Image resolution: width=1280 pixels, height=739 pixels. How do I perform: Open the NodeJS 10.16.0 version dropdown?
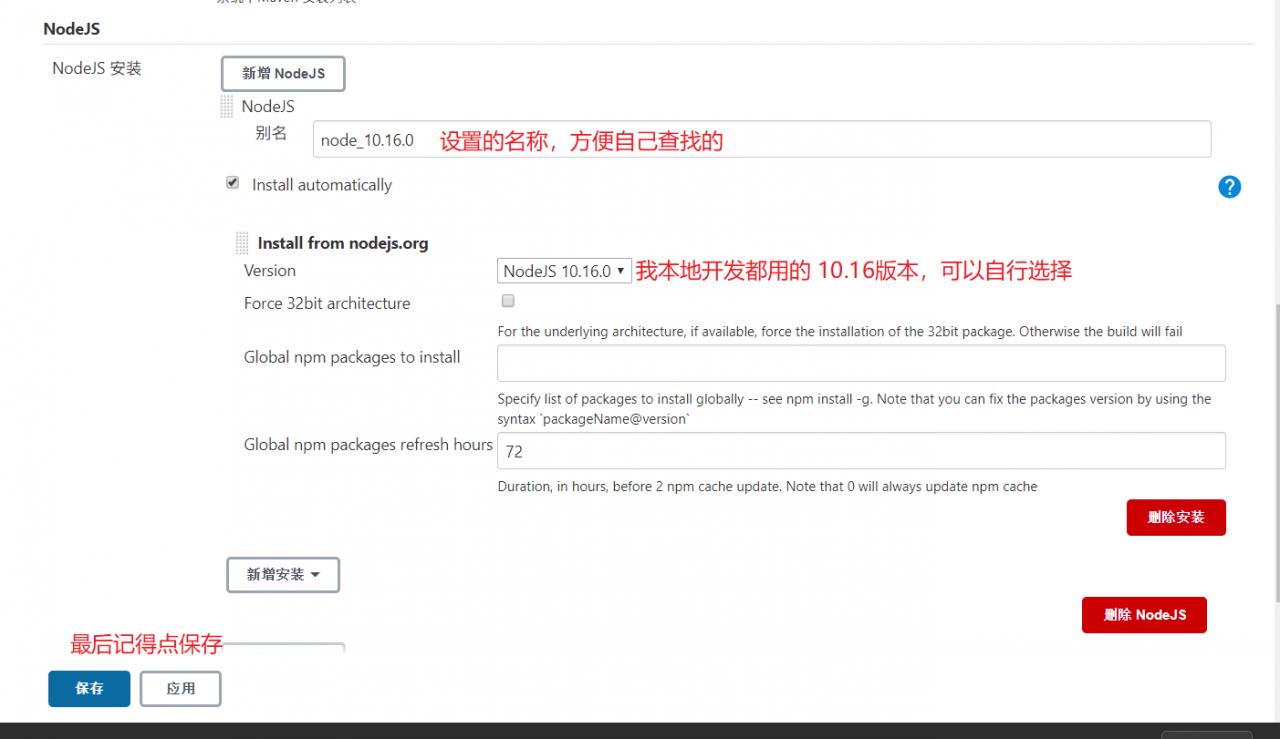[x=564, y=271]
